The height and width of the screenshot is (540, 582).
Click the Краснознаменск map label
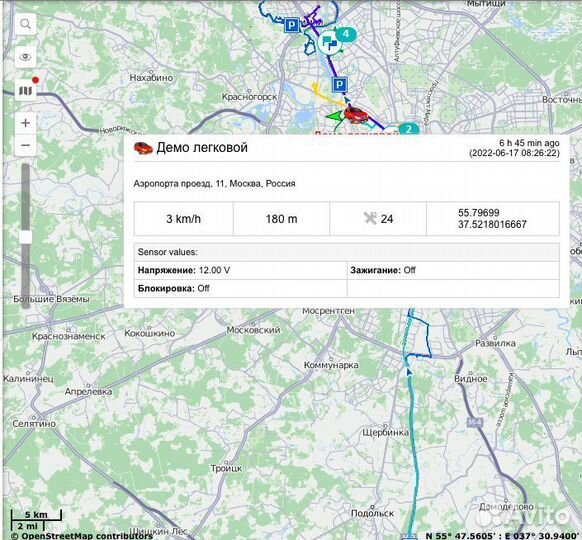[x=69, y=336]
